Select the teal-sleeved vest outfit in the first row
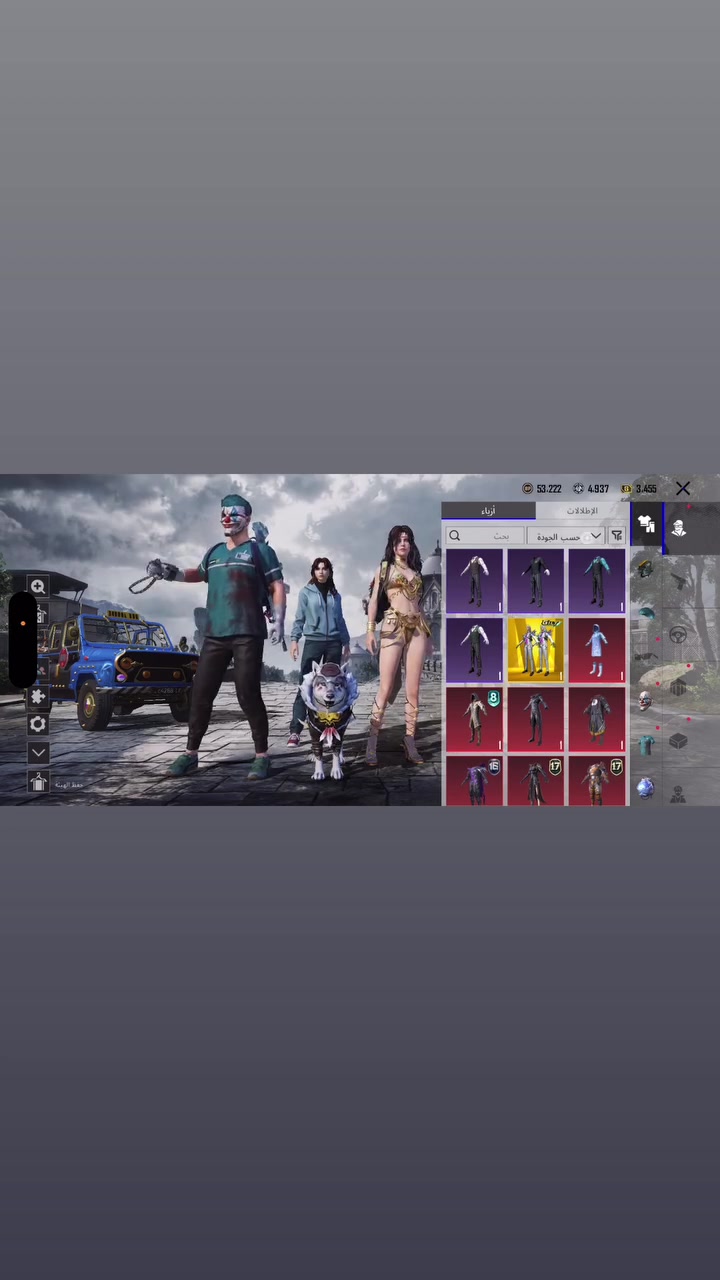Screen dimensions: 720x1280 point(596,581)
